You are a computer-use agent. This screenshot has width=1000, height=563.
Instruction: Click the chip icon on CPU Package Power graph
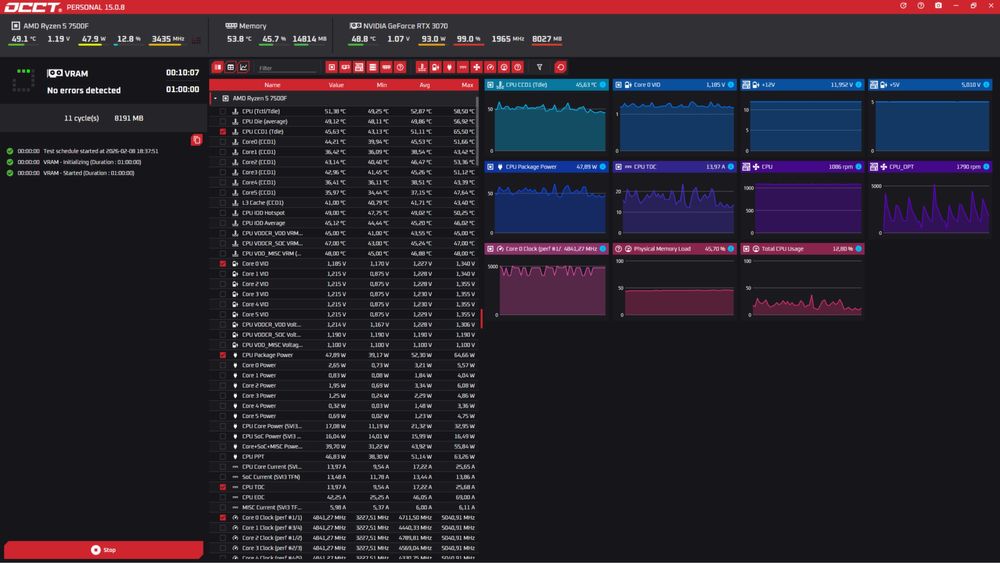pyautogui.click(x=490, y=167)
